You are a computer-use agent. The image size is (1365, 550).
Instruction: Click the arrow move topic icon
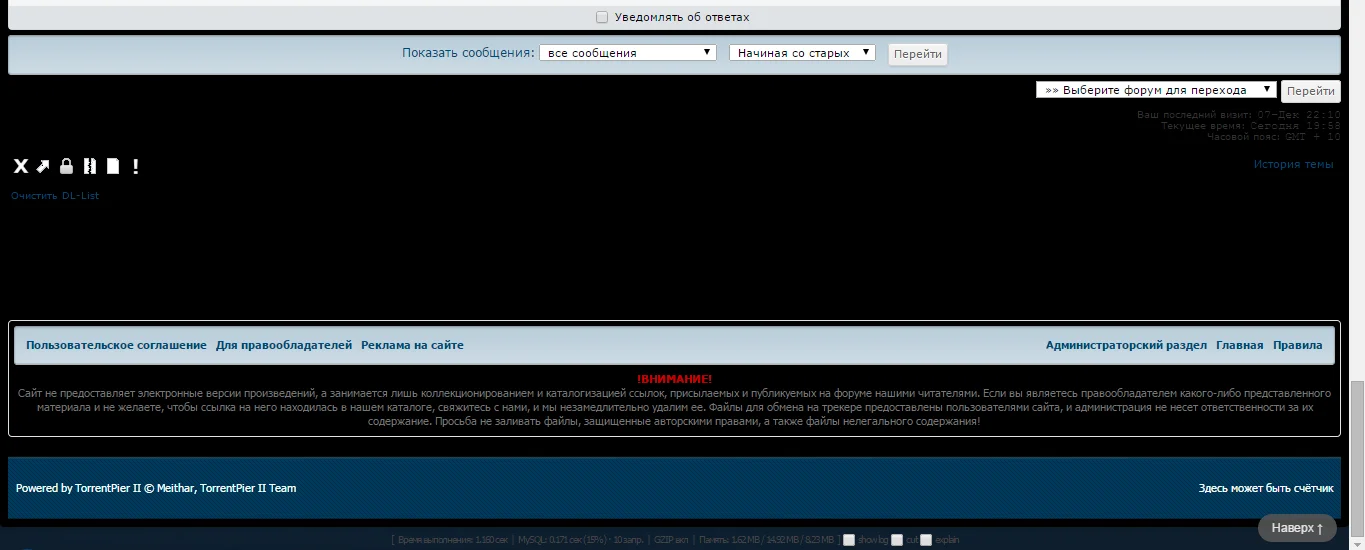click(43, 166)
